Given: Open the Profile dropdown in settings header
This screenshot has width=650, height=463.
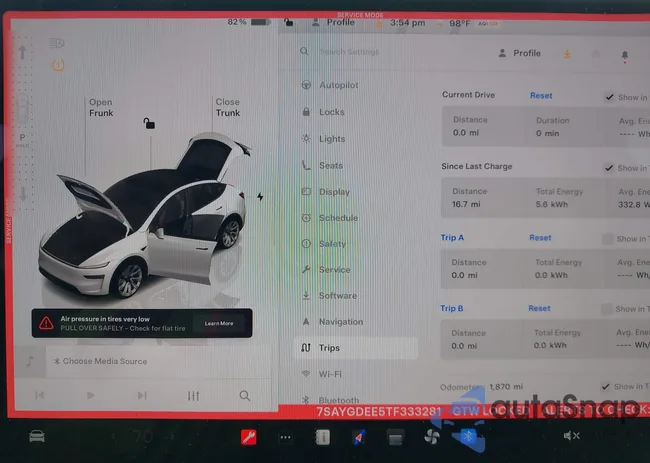Looking at the screenshot, I should (x=518, y=54).
